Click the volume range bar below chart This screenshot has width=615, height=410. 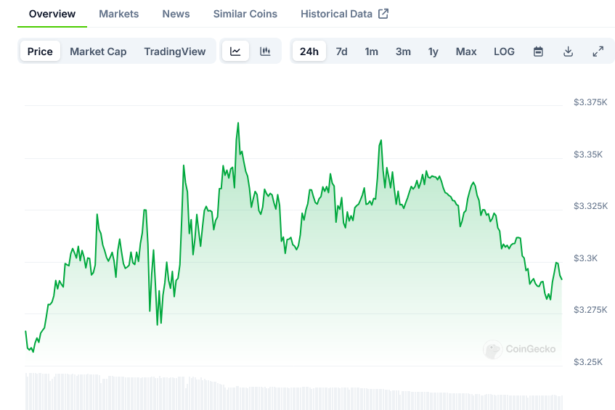coord(290,391)
